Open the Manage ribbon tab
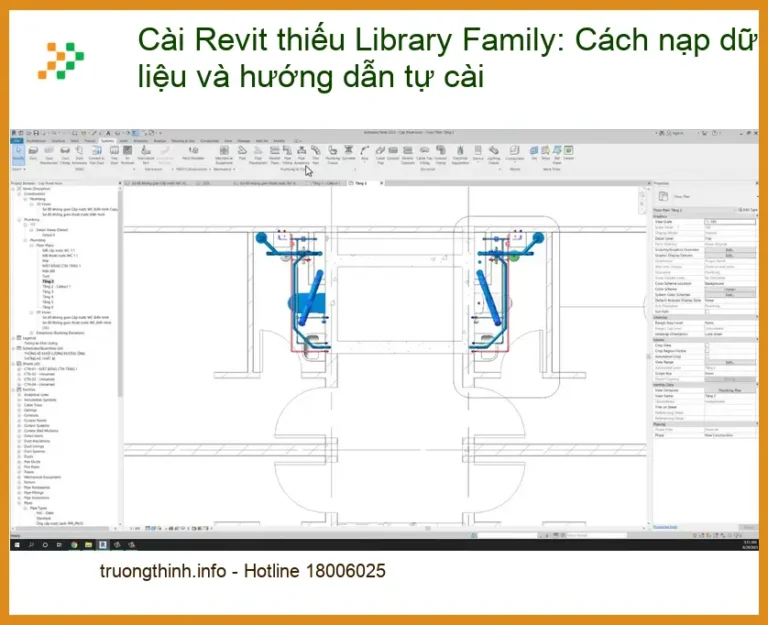 tap(243, 141)
